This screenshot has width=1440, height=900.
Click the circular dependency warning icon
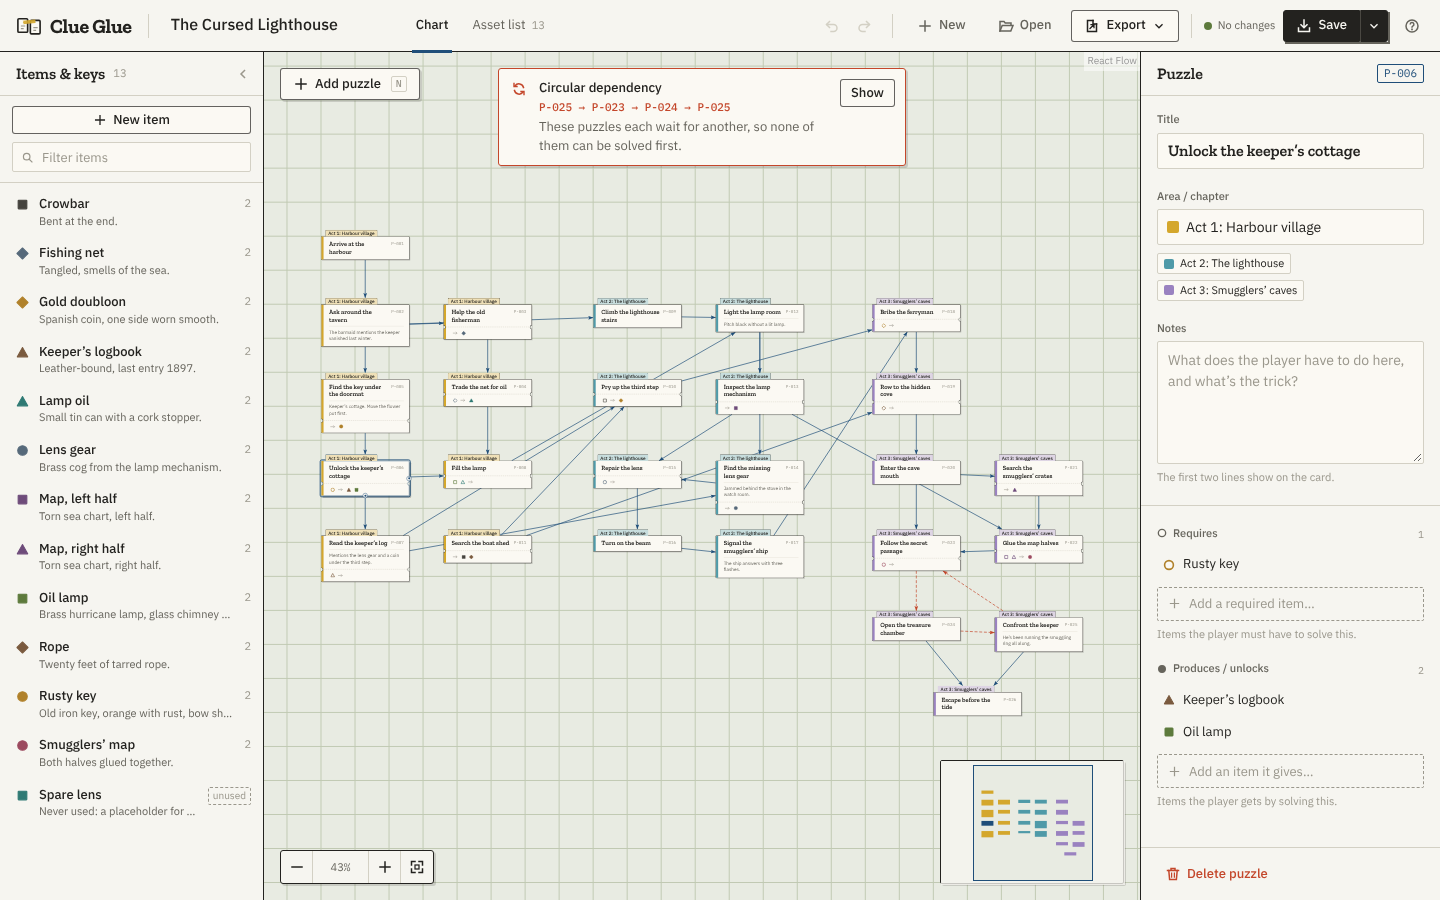519,89
